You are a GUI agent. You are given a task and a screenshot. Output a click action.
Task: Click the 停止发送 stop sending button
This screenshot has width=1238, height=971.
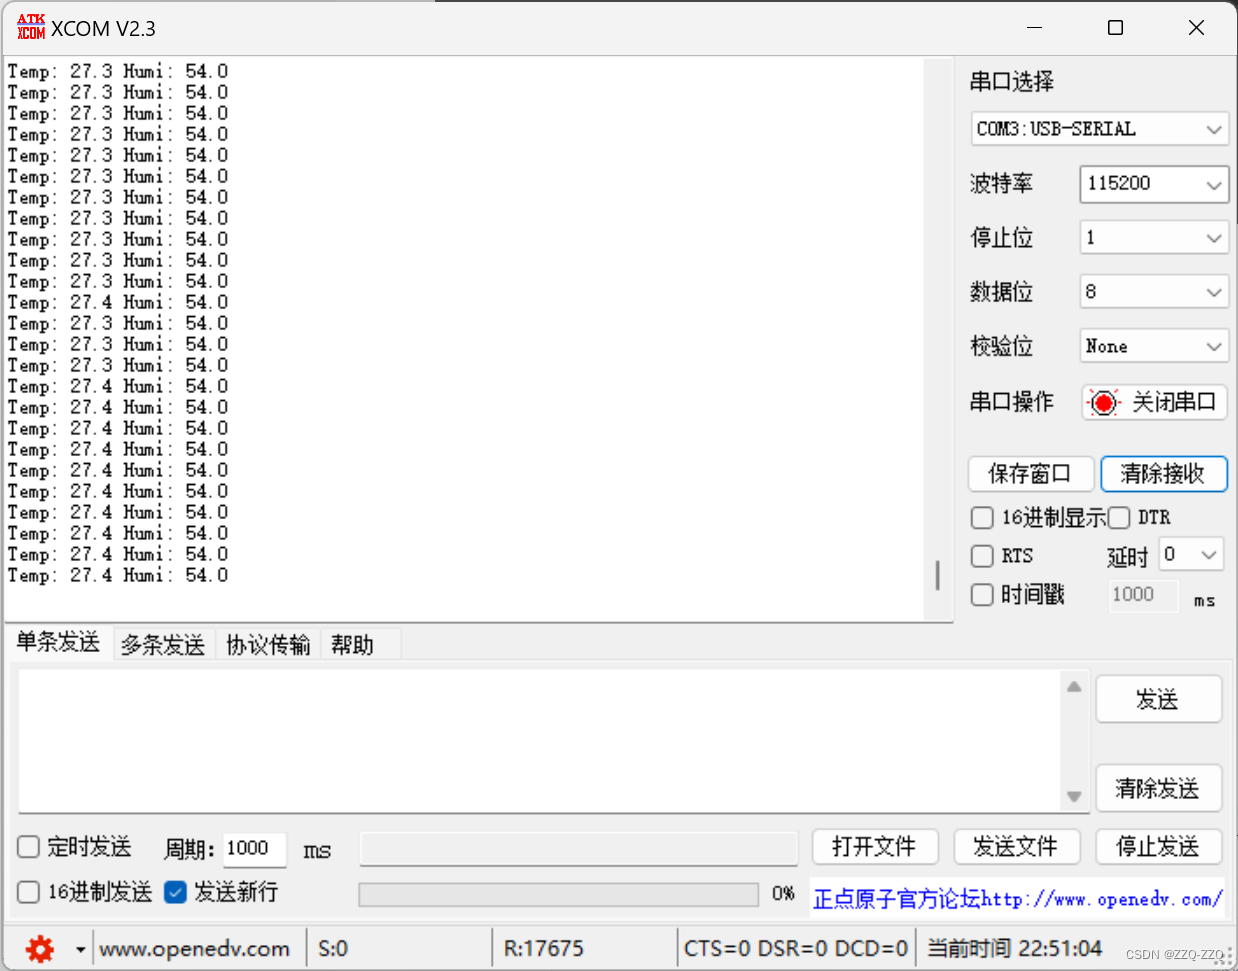pos(1159,847)
